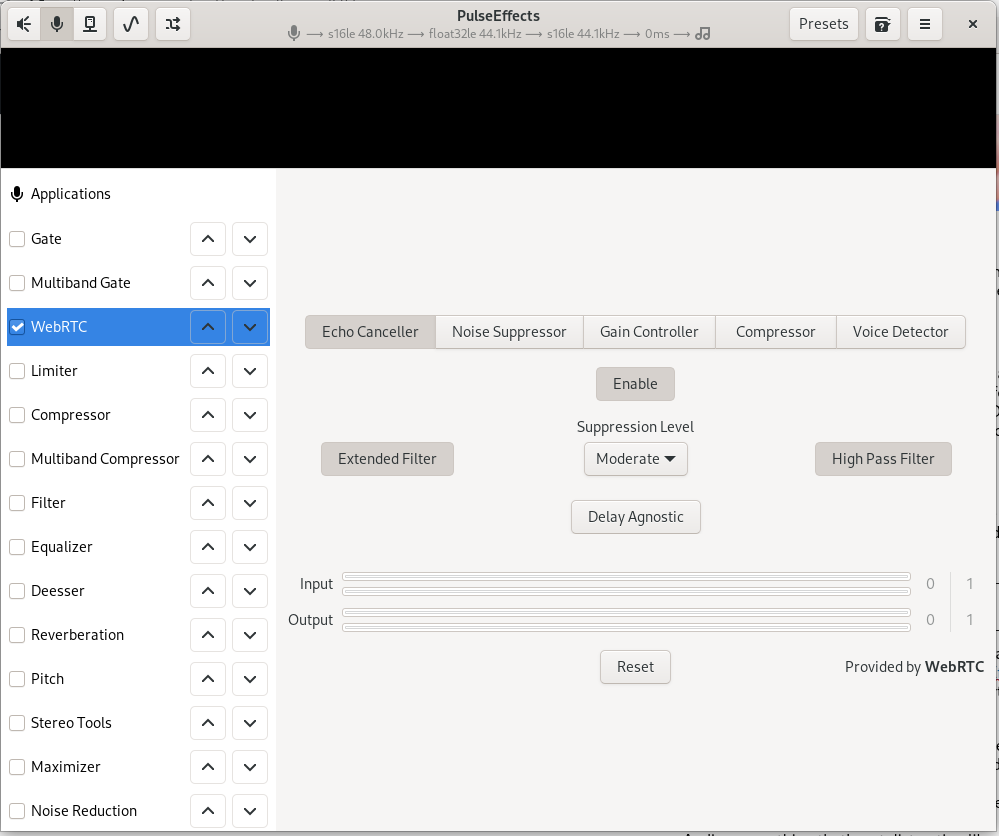The image size is (999, 836).
Task: Uncheck the WebRTC plugin checkbox
Action: pos(17,327)
